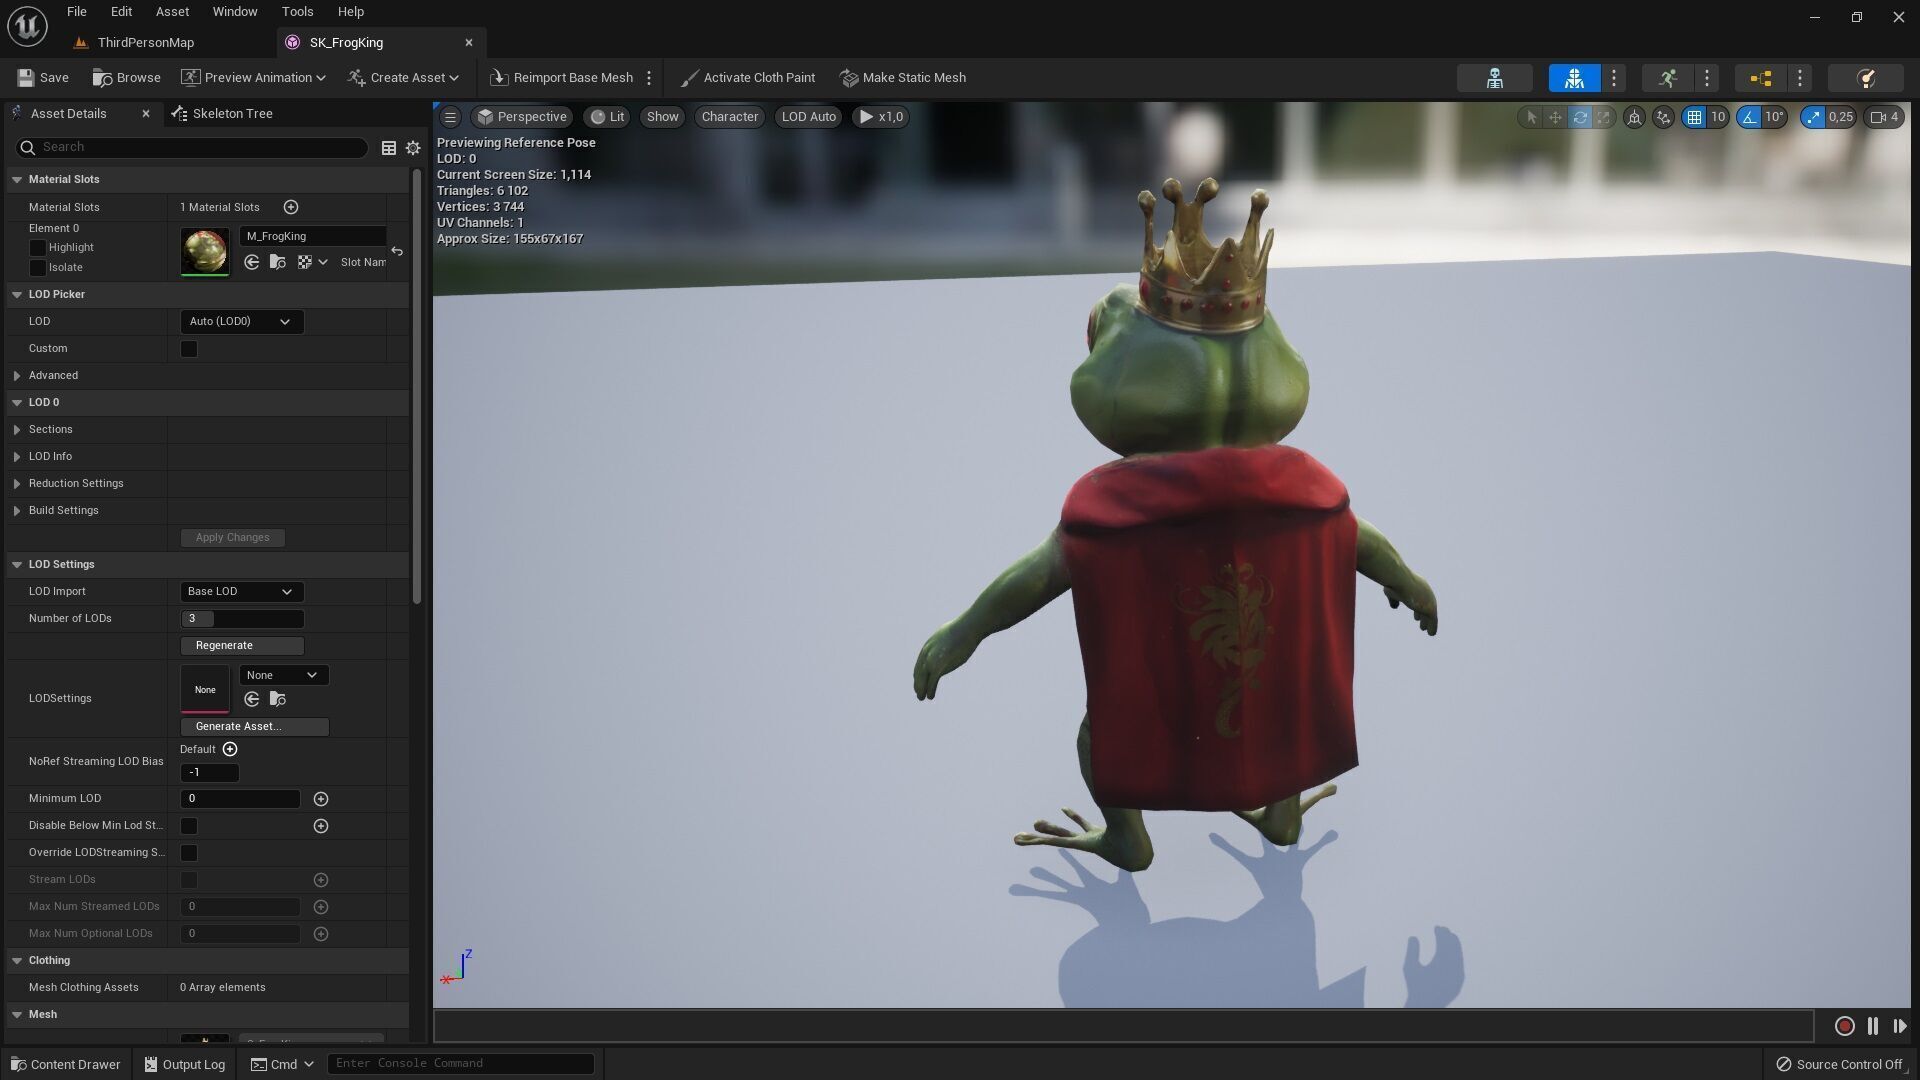Open Asset Details settings gear

tap(413, 148)
